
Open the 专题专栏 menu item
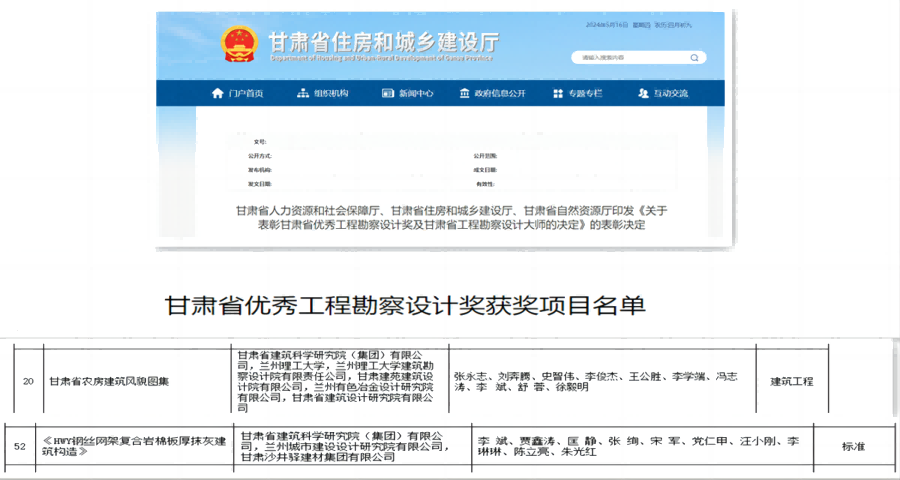585,93
